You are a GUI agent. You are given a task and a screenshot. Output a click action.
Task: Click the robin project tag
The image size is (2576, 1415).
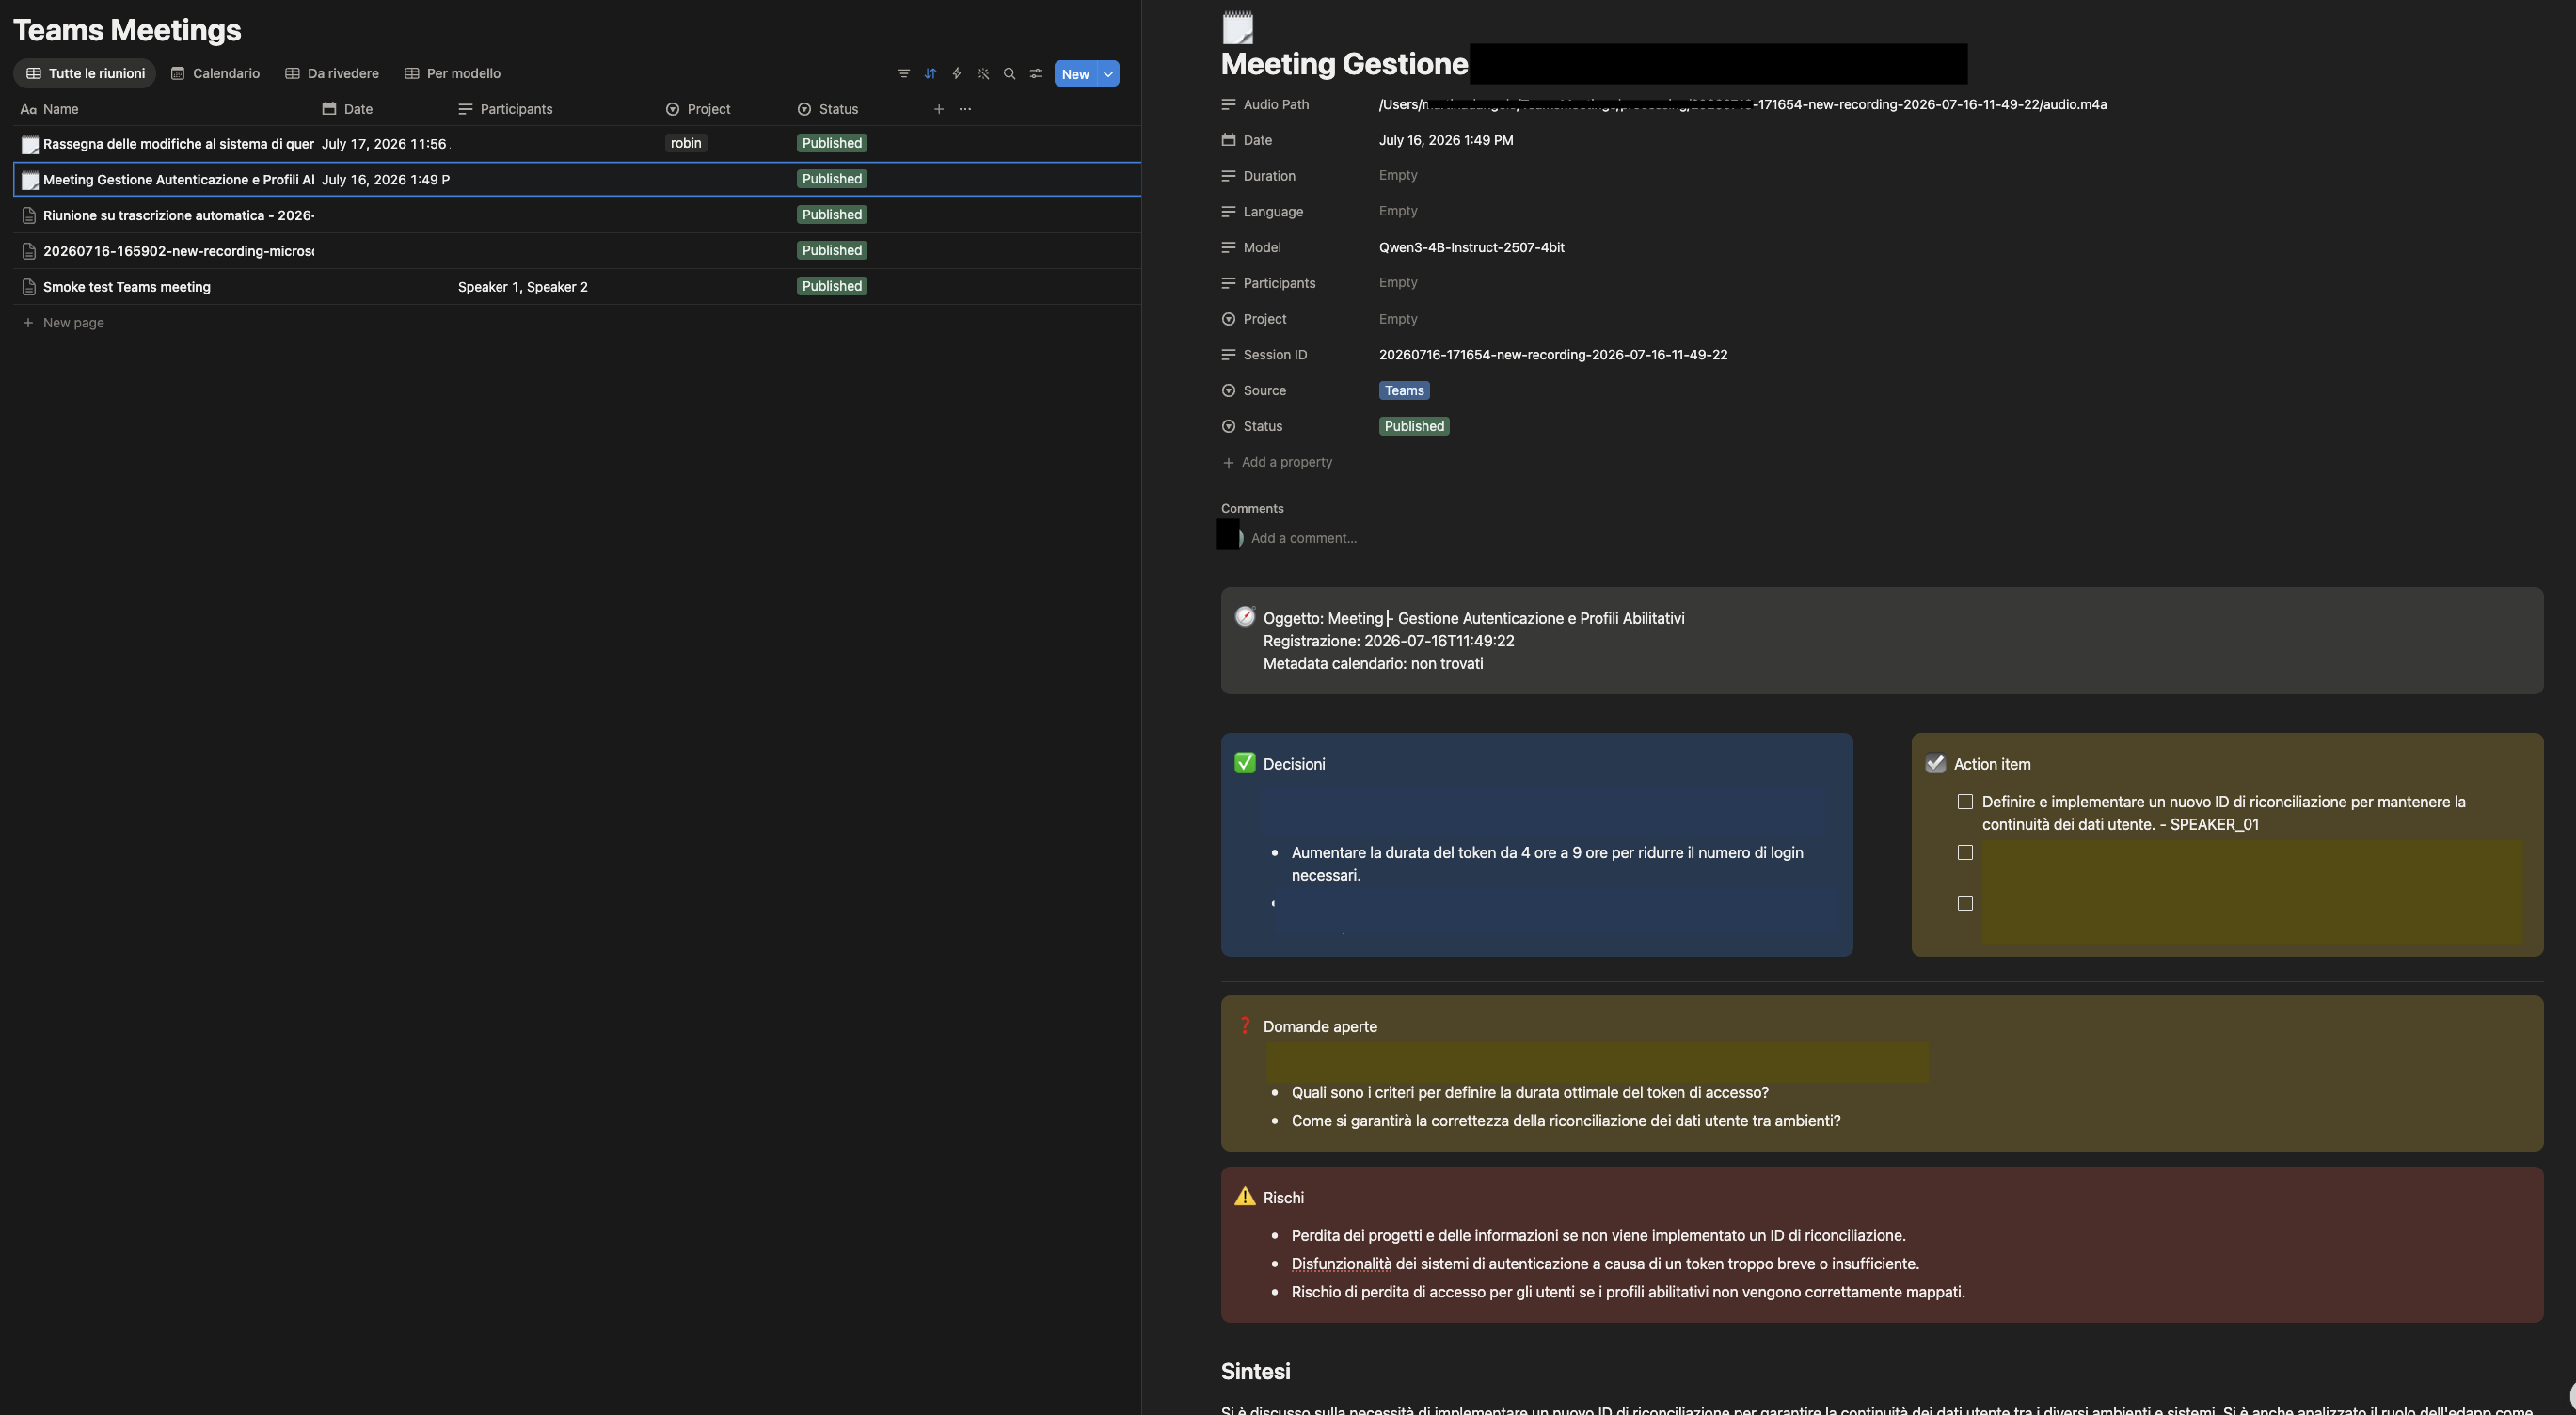[686, 143]
